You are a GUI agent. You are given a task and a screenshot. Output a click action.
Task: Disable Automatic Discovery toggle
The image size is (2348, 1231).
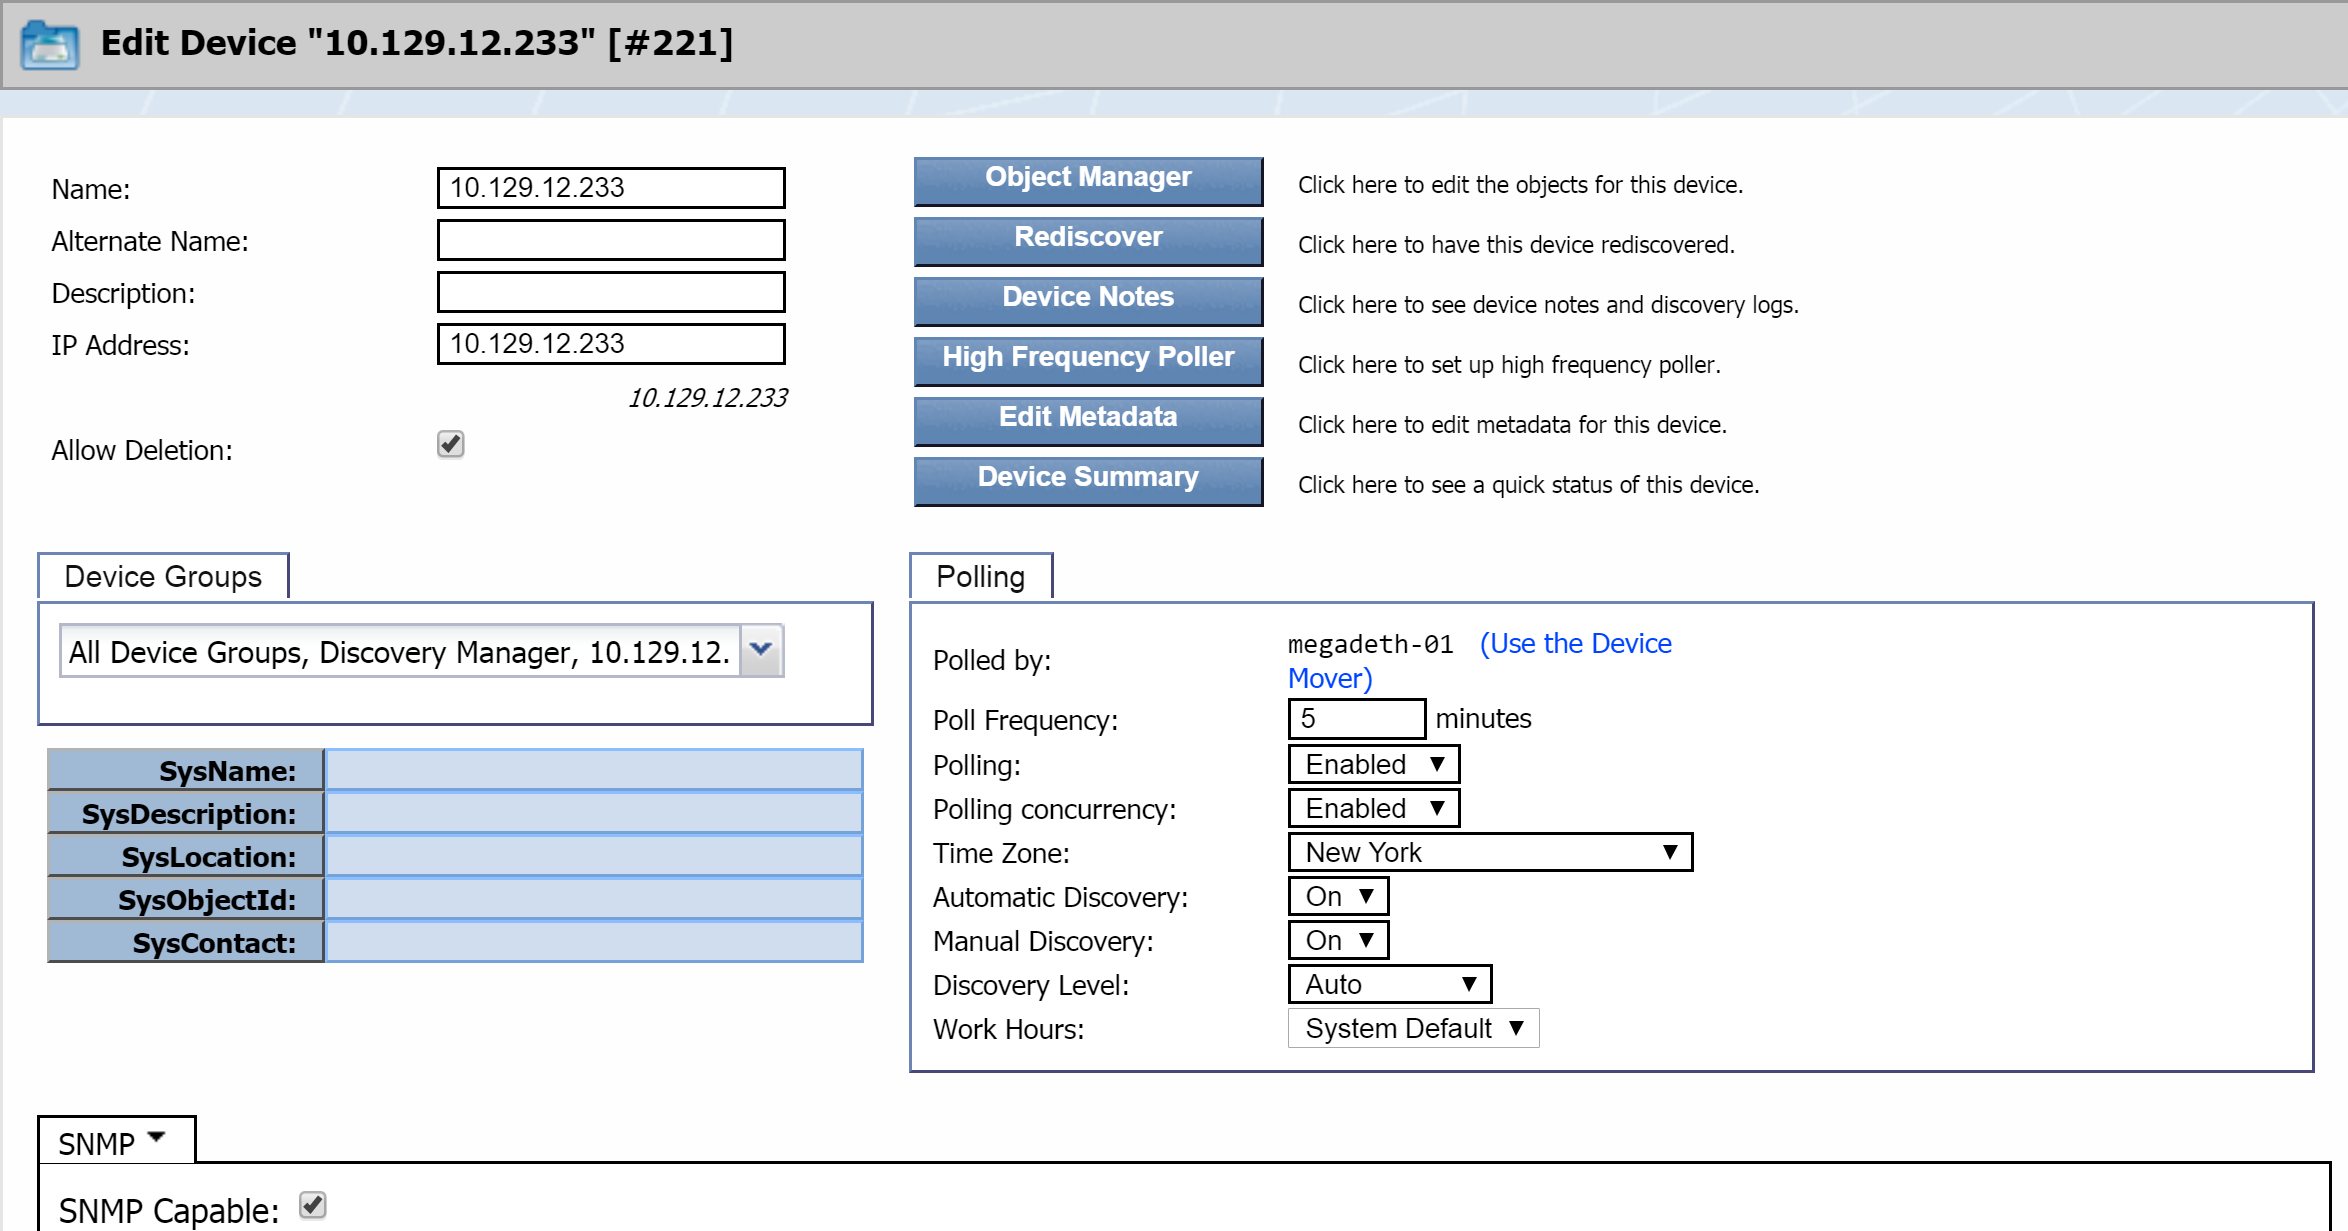point(1339,894)
